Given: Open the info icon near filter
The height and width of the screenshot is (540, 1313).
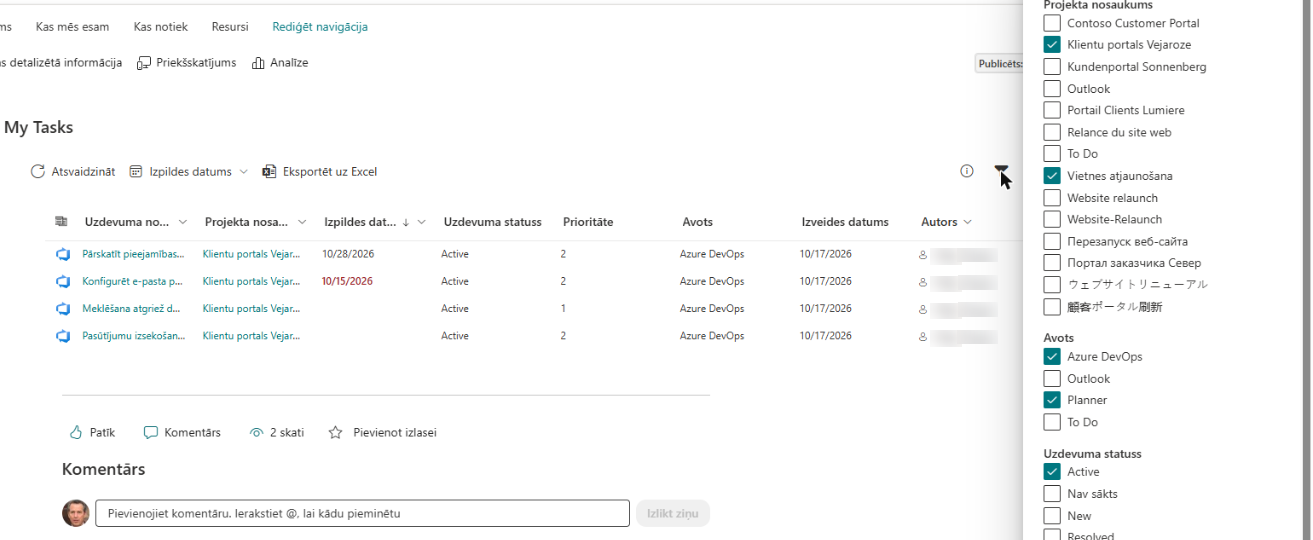Looking at the screenshot, I should tap(967, 171).
